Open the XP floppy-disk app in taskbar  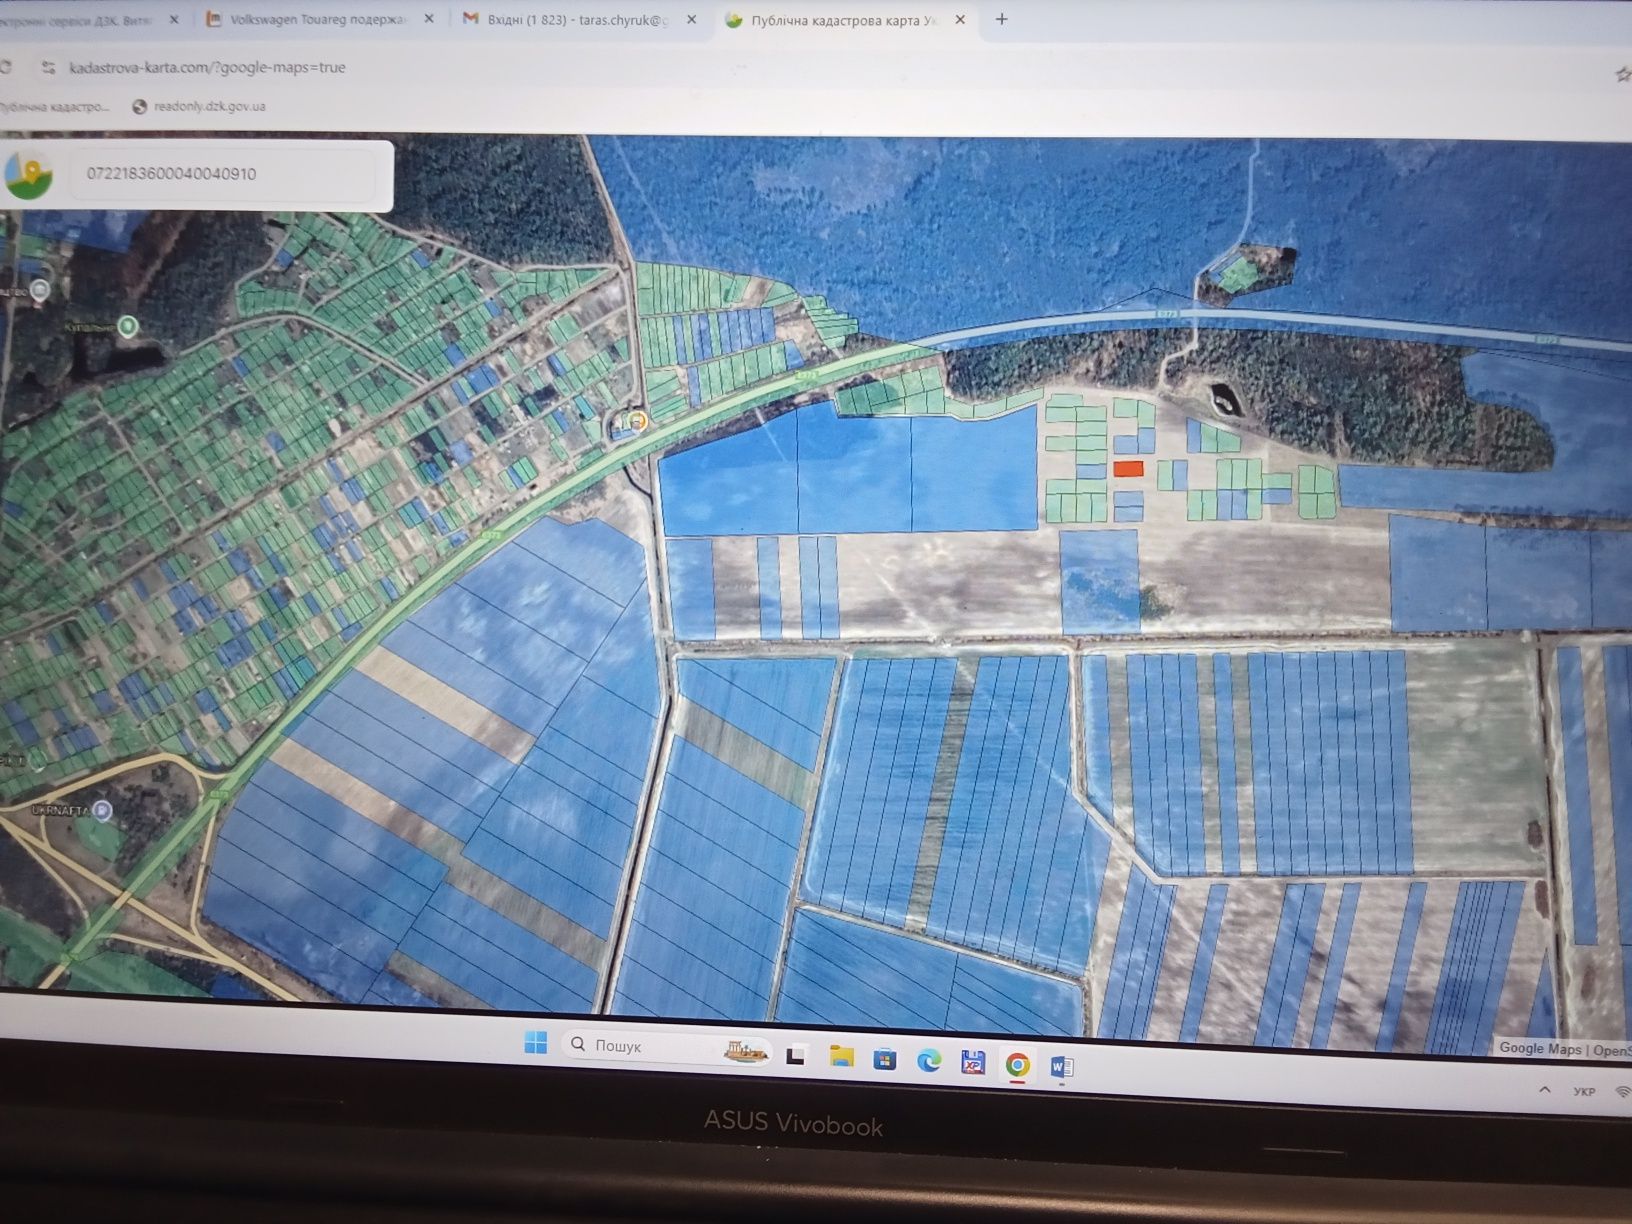coord(973,1062)
